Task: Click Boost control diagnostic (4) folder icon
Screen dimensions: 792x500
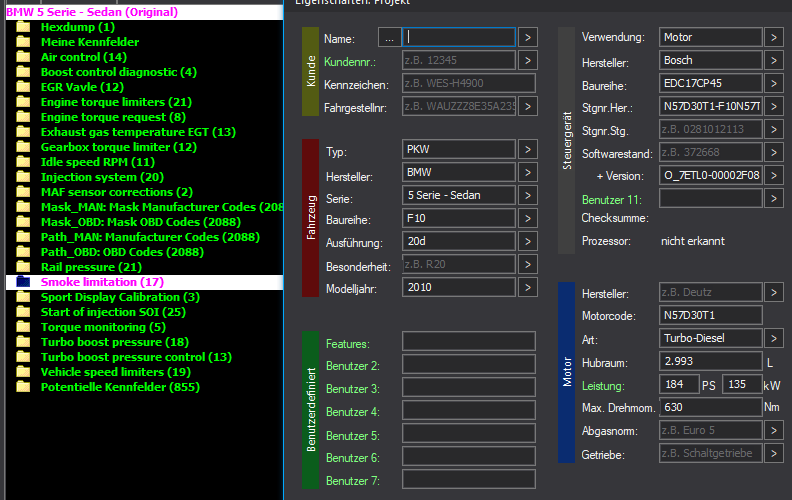Action: pyautogui.click(x=23, y=72)
